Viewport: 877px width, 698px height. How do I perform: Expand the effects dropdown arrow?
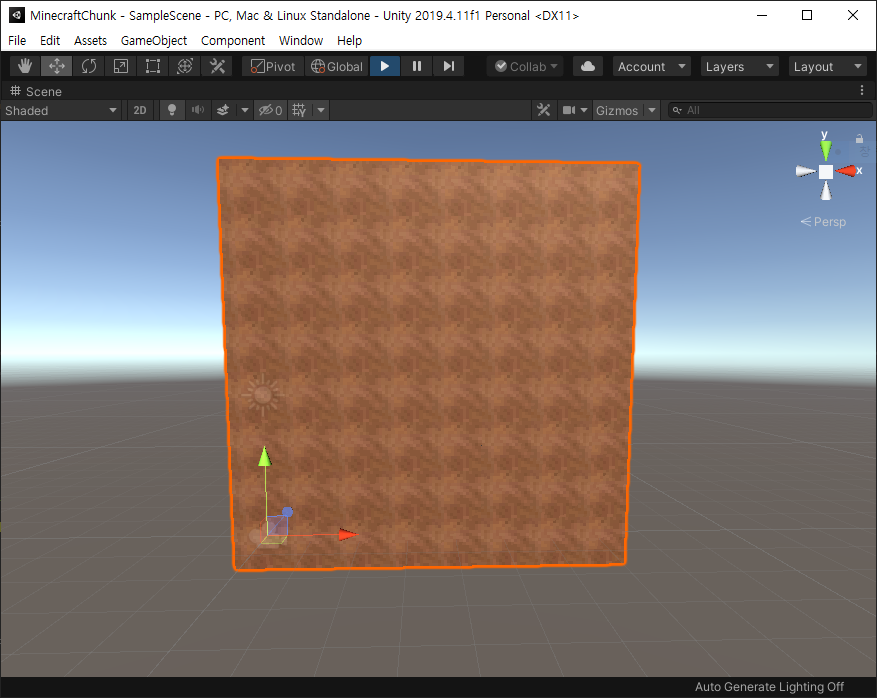point(244,110)
